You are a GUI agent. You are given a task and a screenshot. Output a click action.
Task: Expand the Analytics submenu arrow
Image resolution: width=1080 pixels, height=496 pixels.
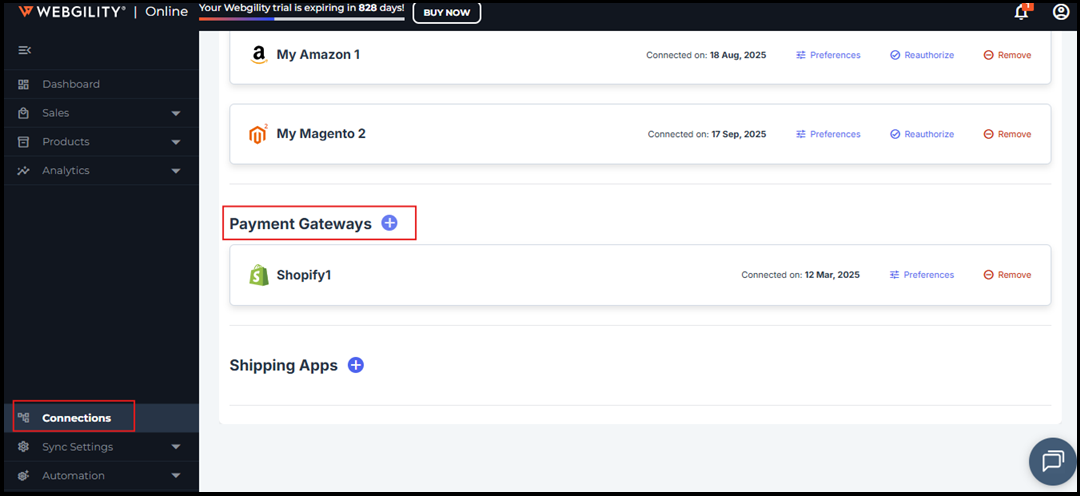176,171
